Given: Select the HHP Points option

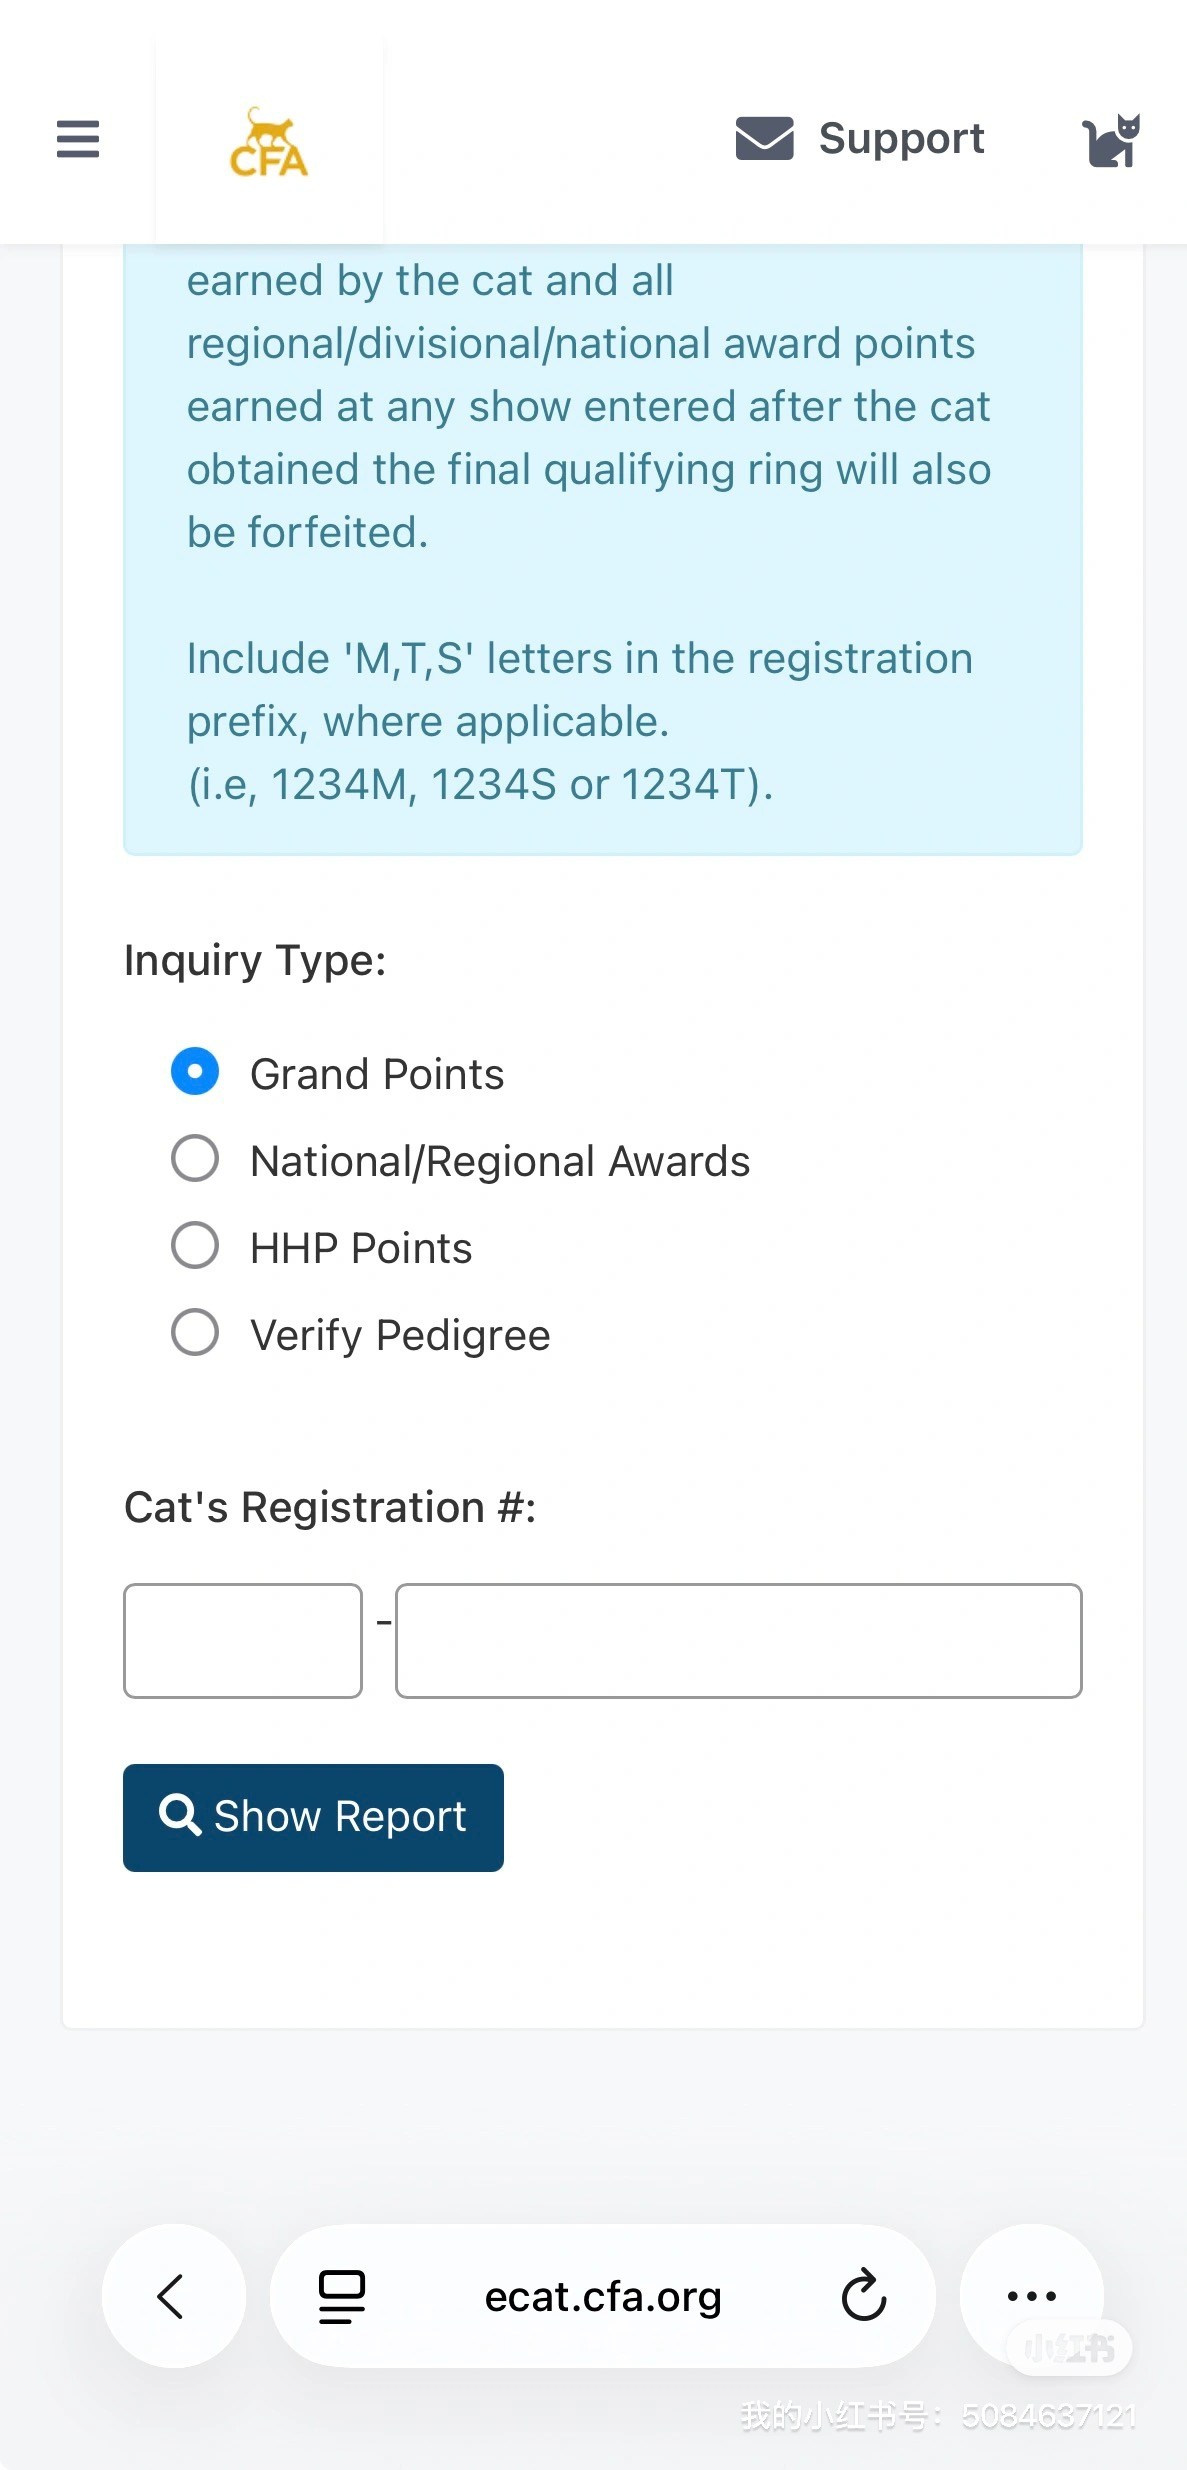Looking at the screenshot, I should [x=195, y=1245].
